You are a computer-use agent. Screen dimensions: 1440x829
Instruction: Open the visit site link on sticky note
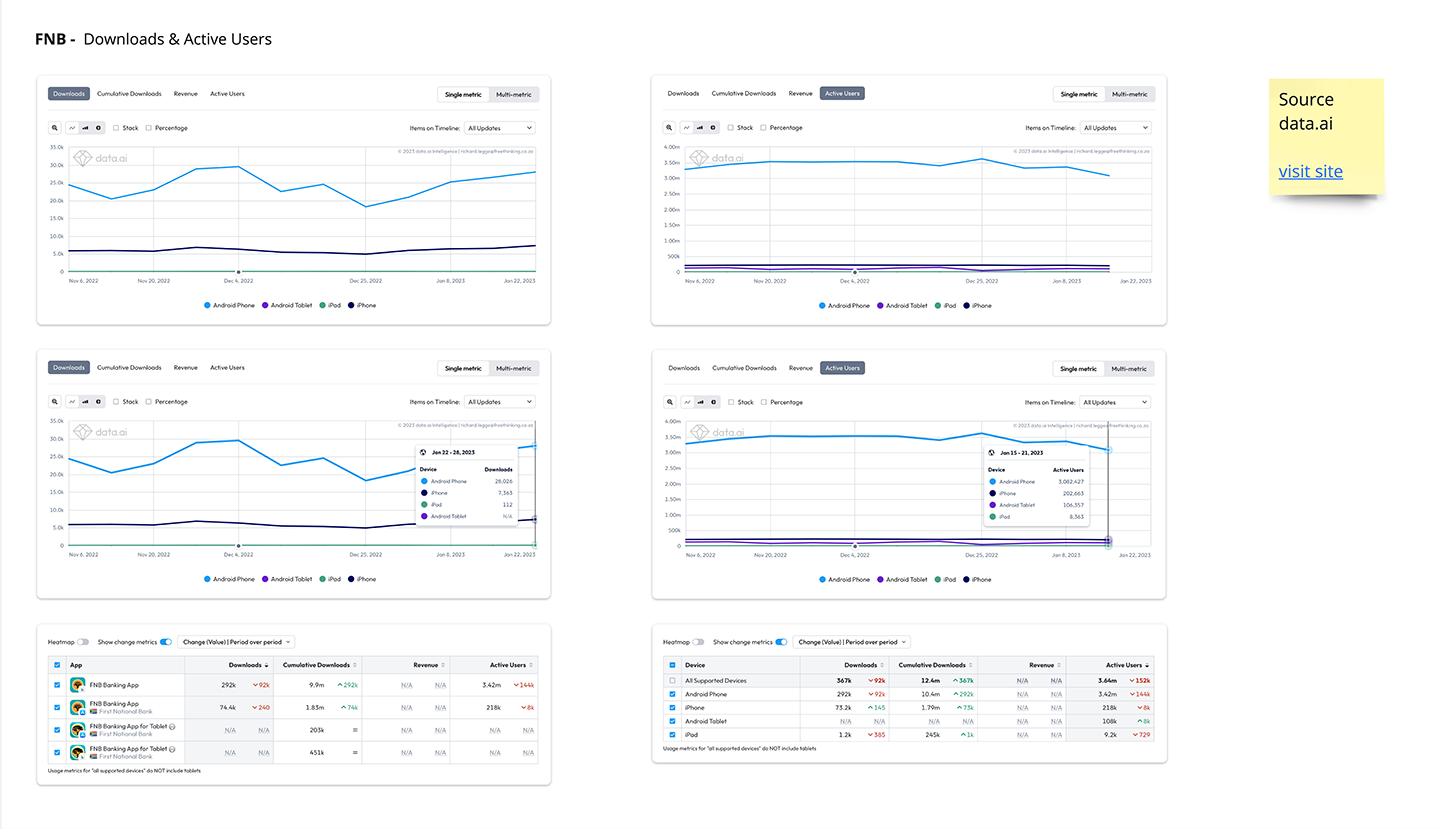coord(1310,172)
